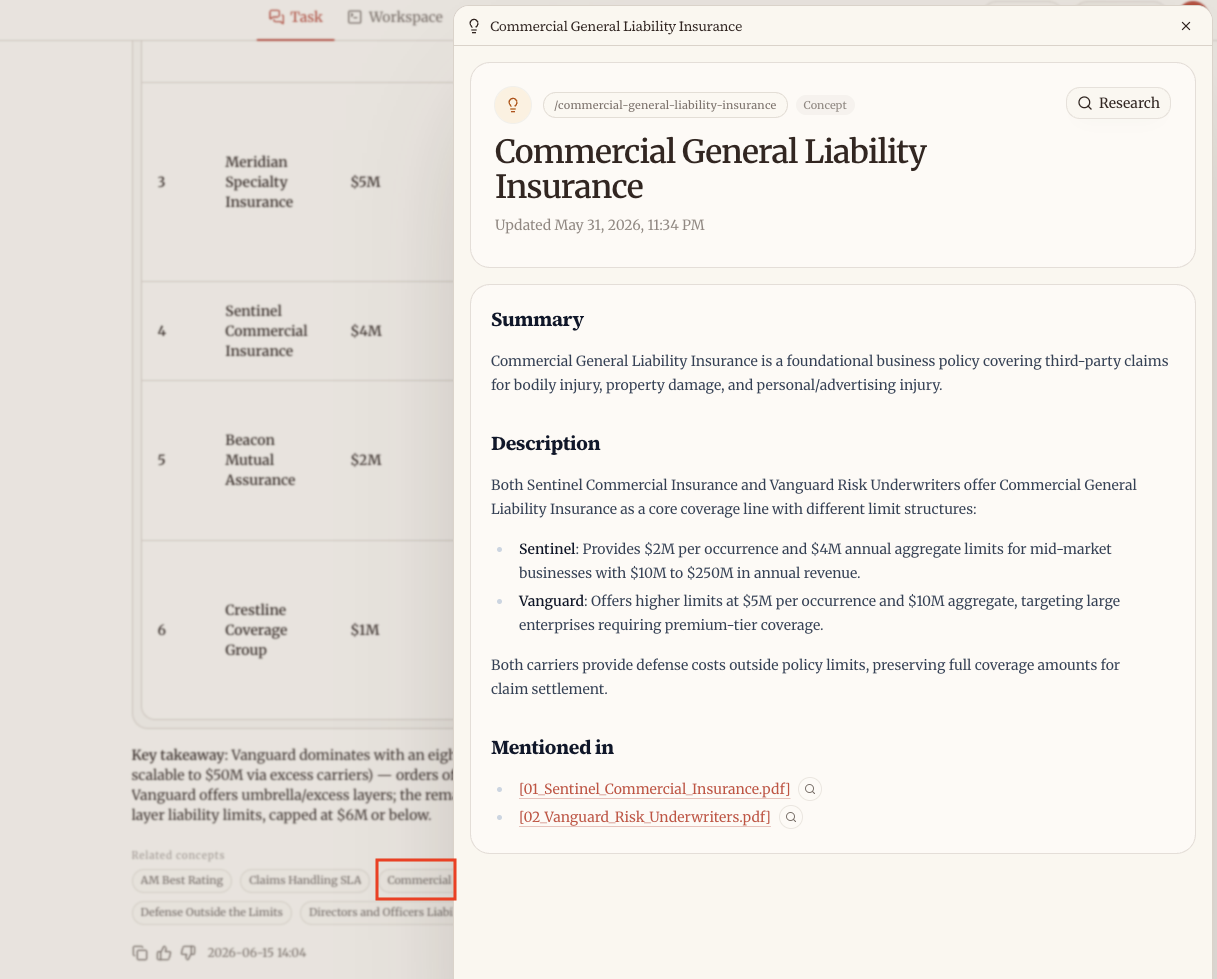Switch to the Task tab
Image resolution: width=1217 pixels, height=979 pixels.
296,17
